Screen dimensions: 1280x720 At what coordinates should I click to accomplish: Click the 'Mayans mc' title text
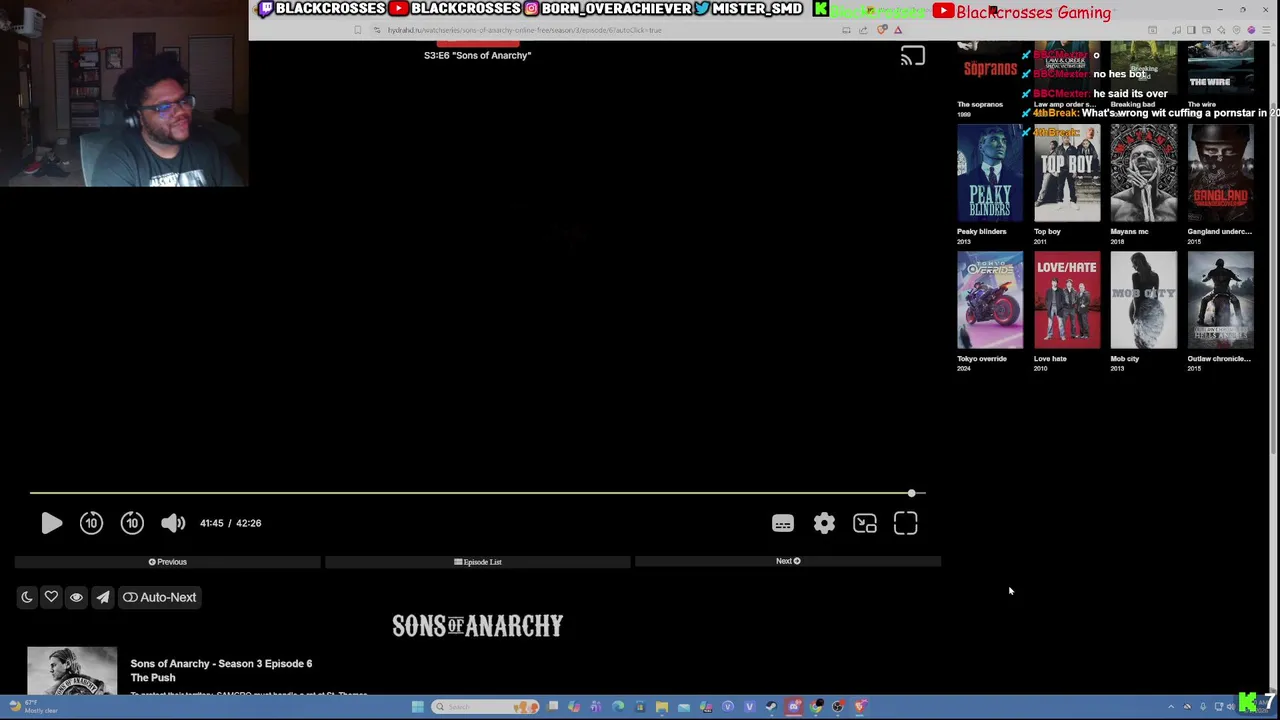point(1129,231)
